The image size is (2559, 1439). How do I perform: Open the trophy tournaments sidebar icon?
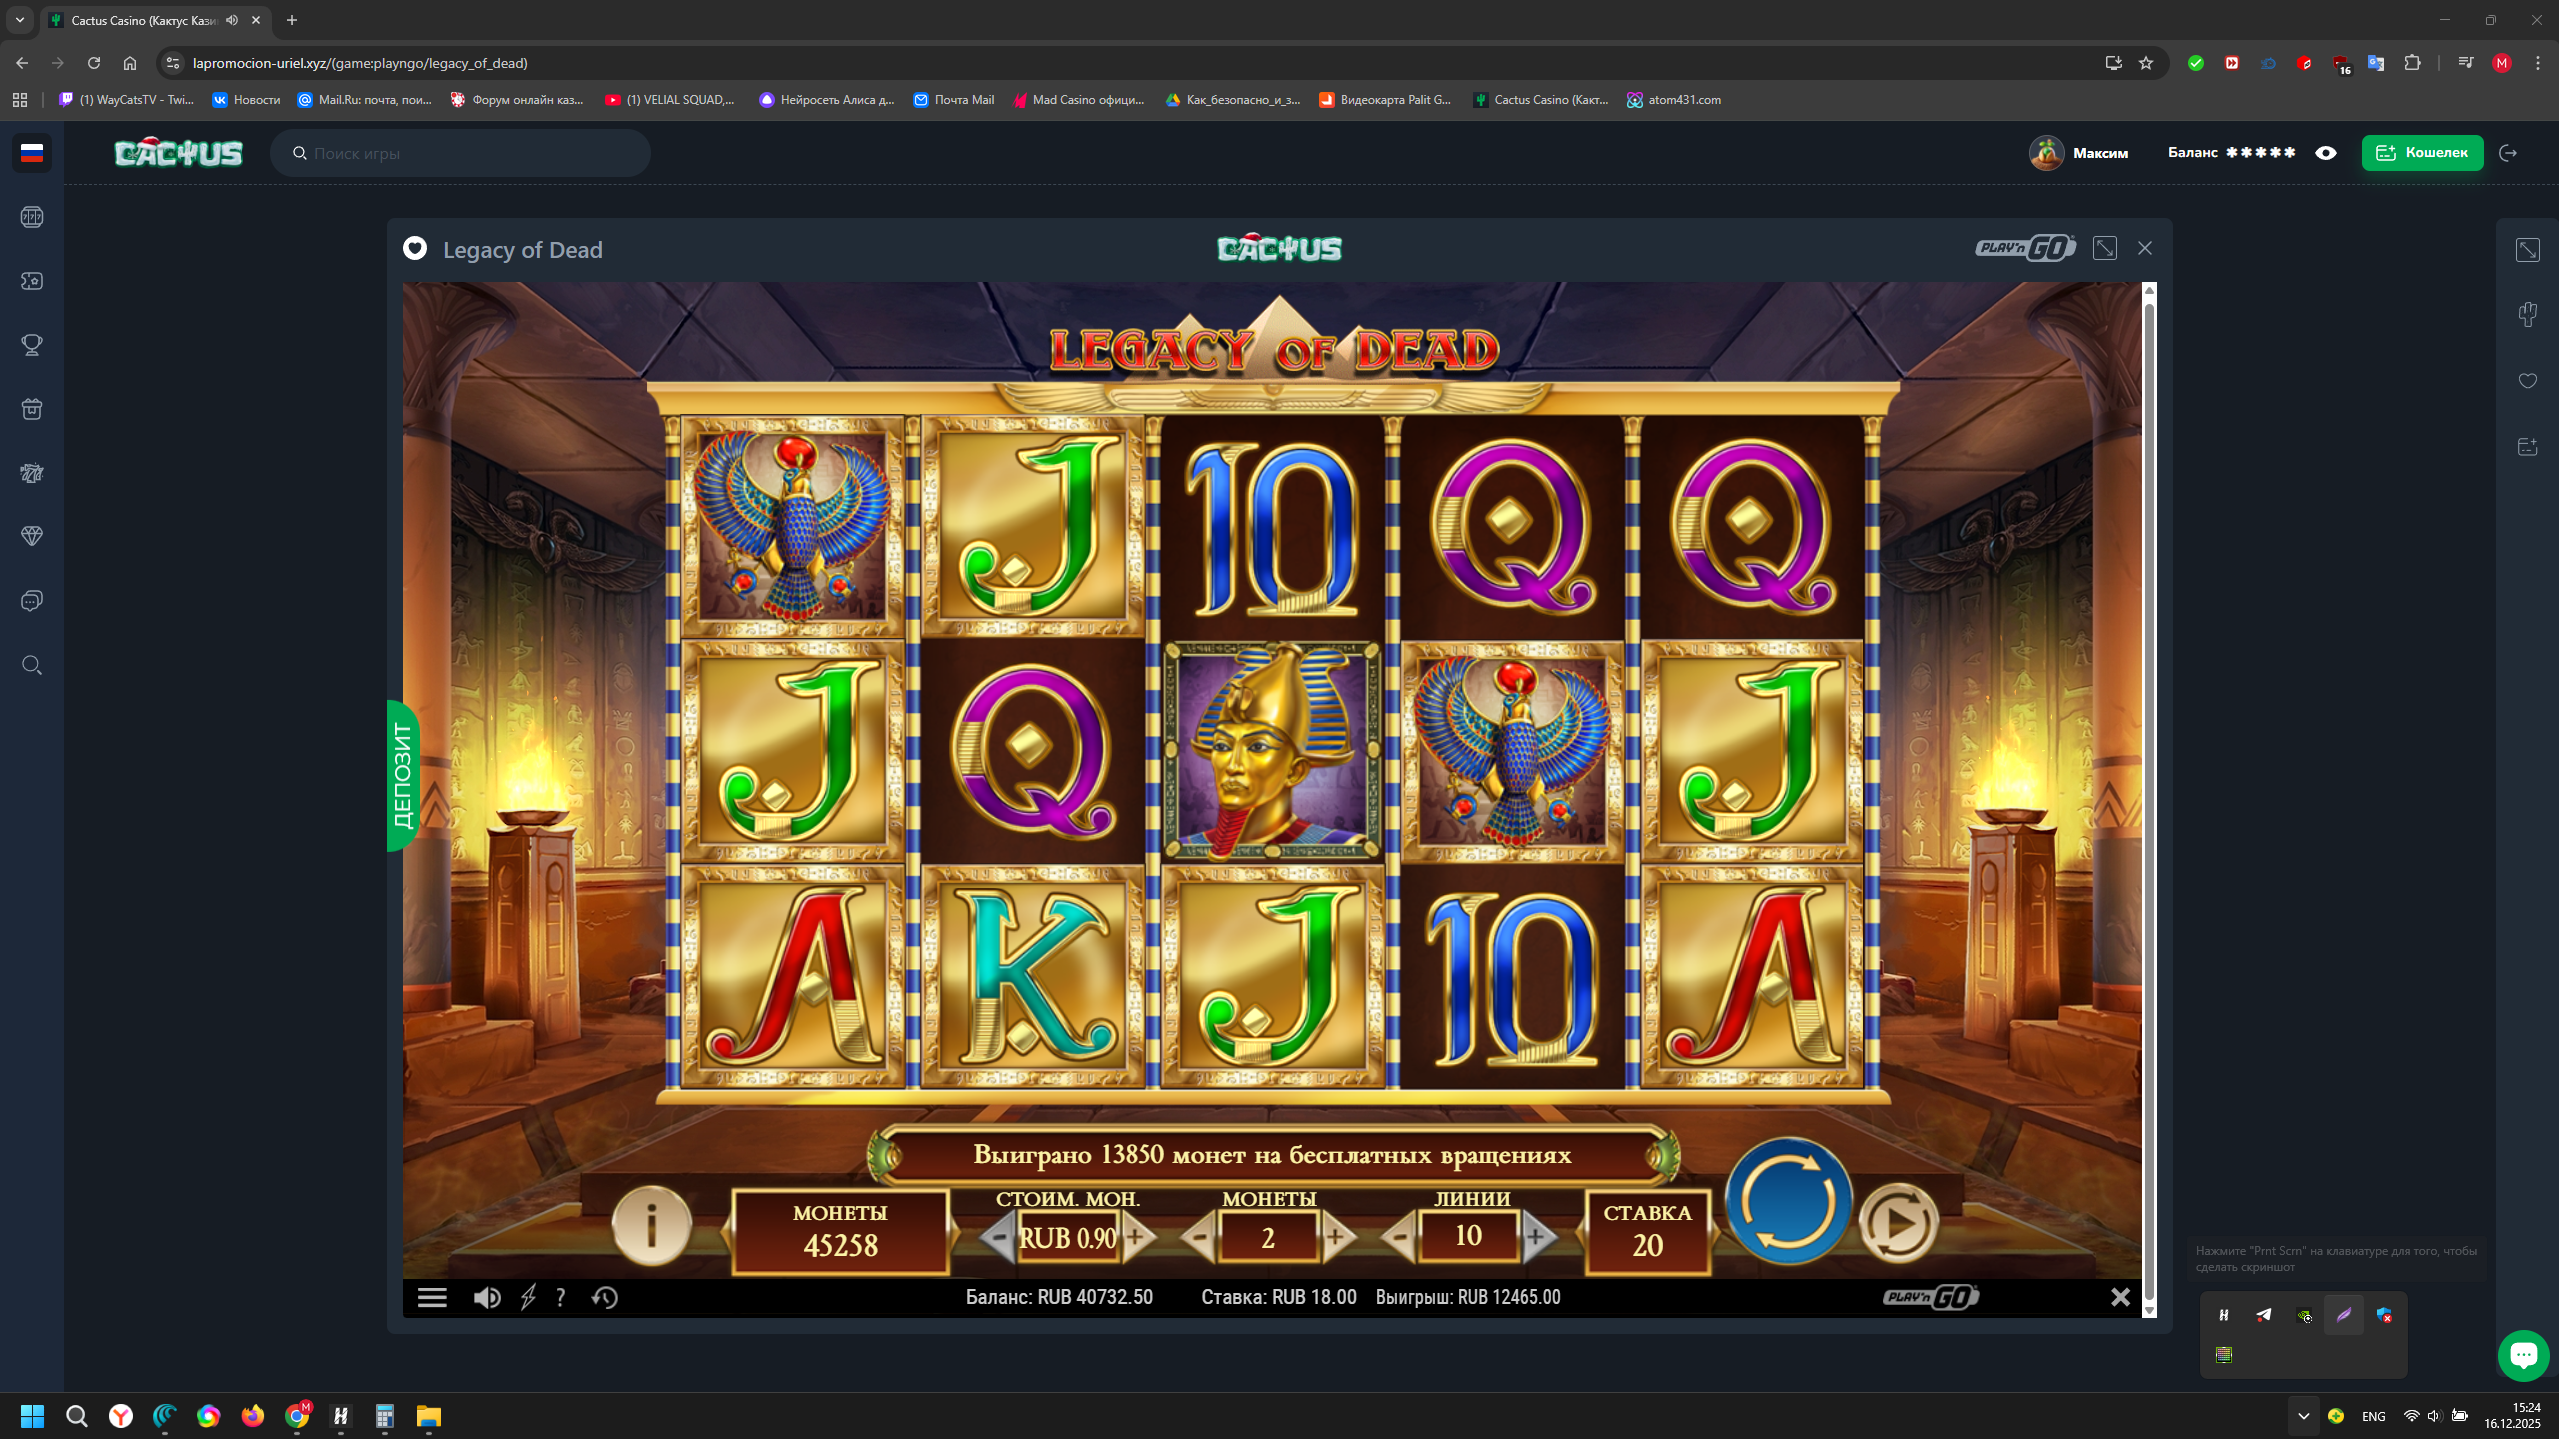[x=32, y=345]
